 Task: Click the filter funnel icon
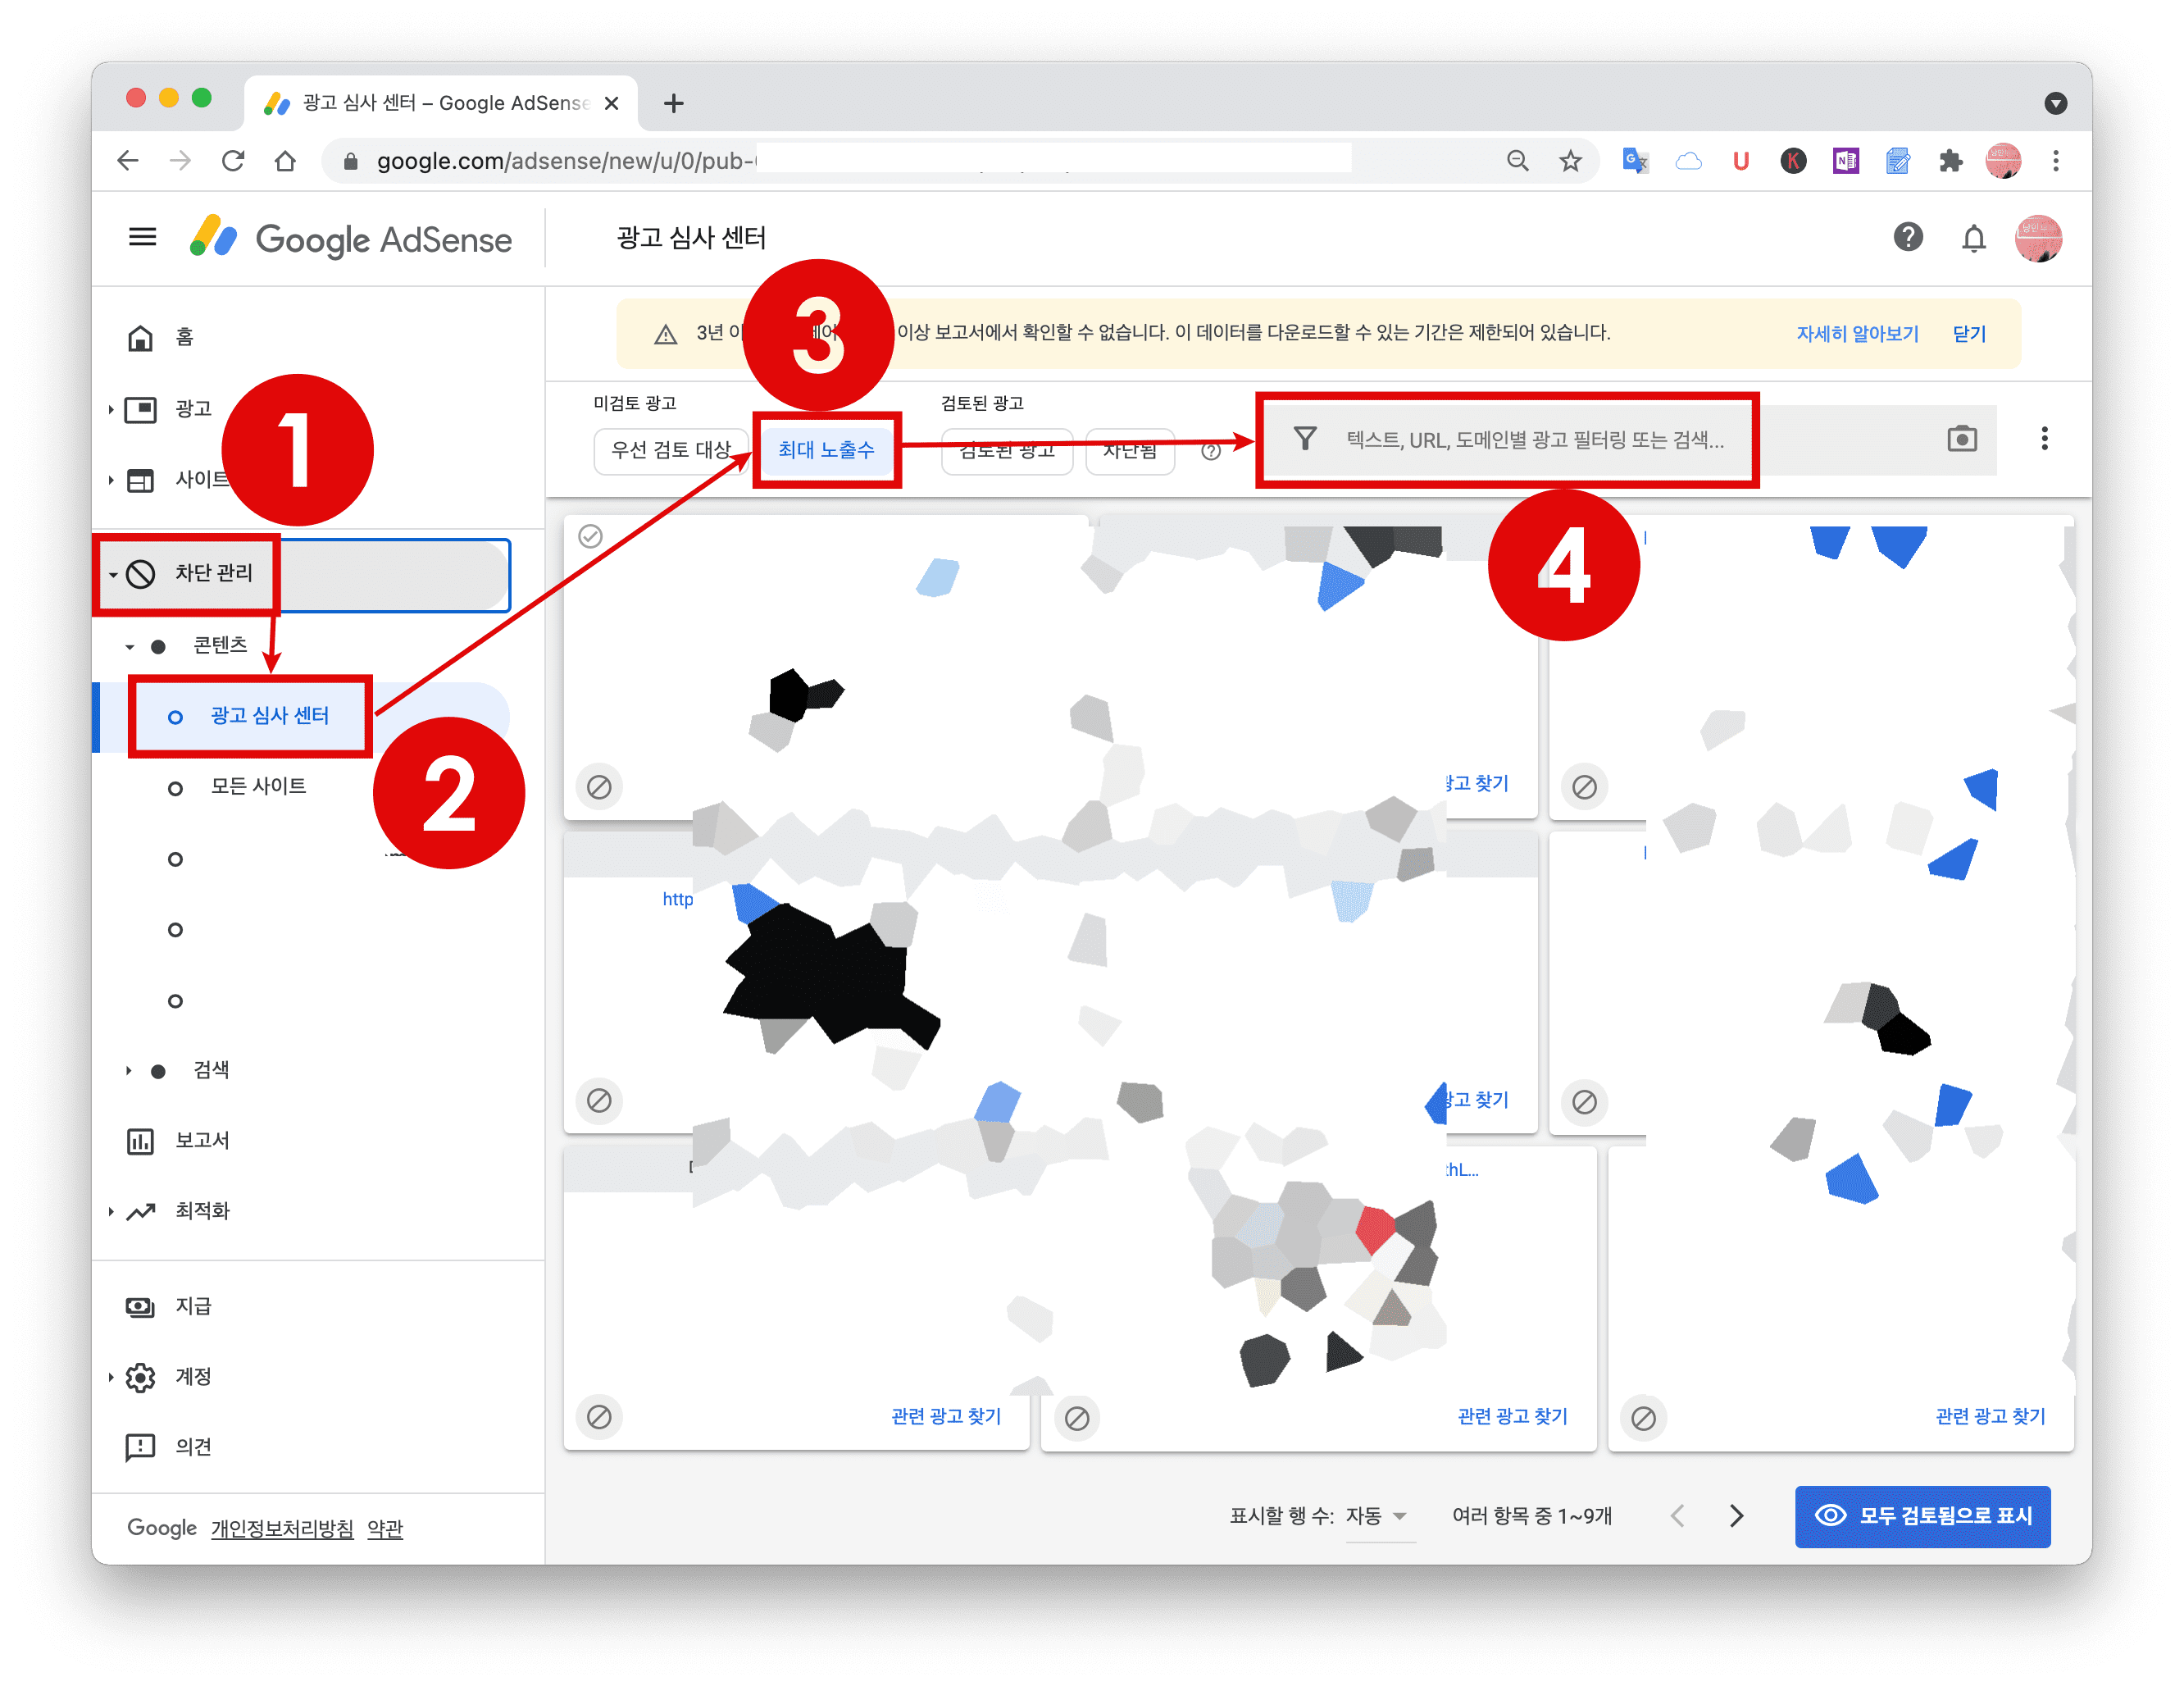pos(1304,439)
